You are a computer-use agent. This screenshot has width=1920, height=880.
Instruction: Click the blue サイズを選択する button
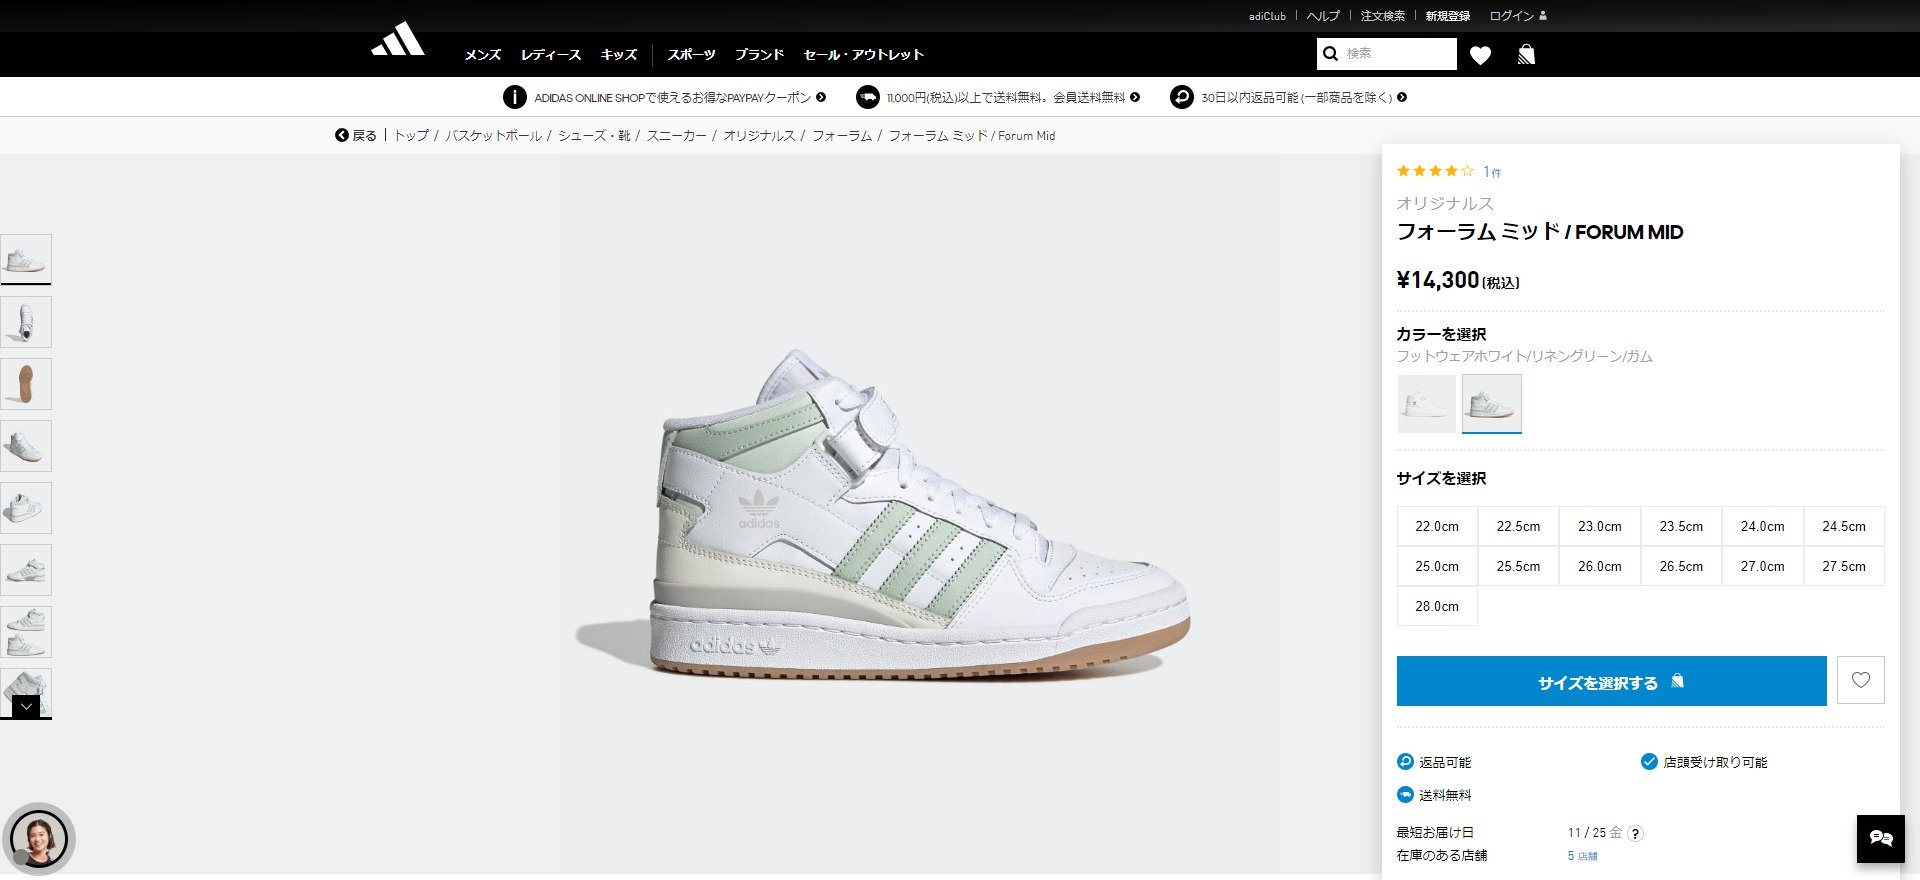pyautogui.click(x=1612, y=681)
